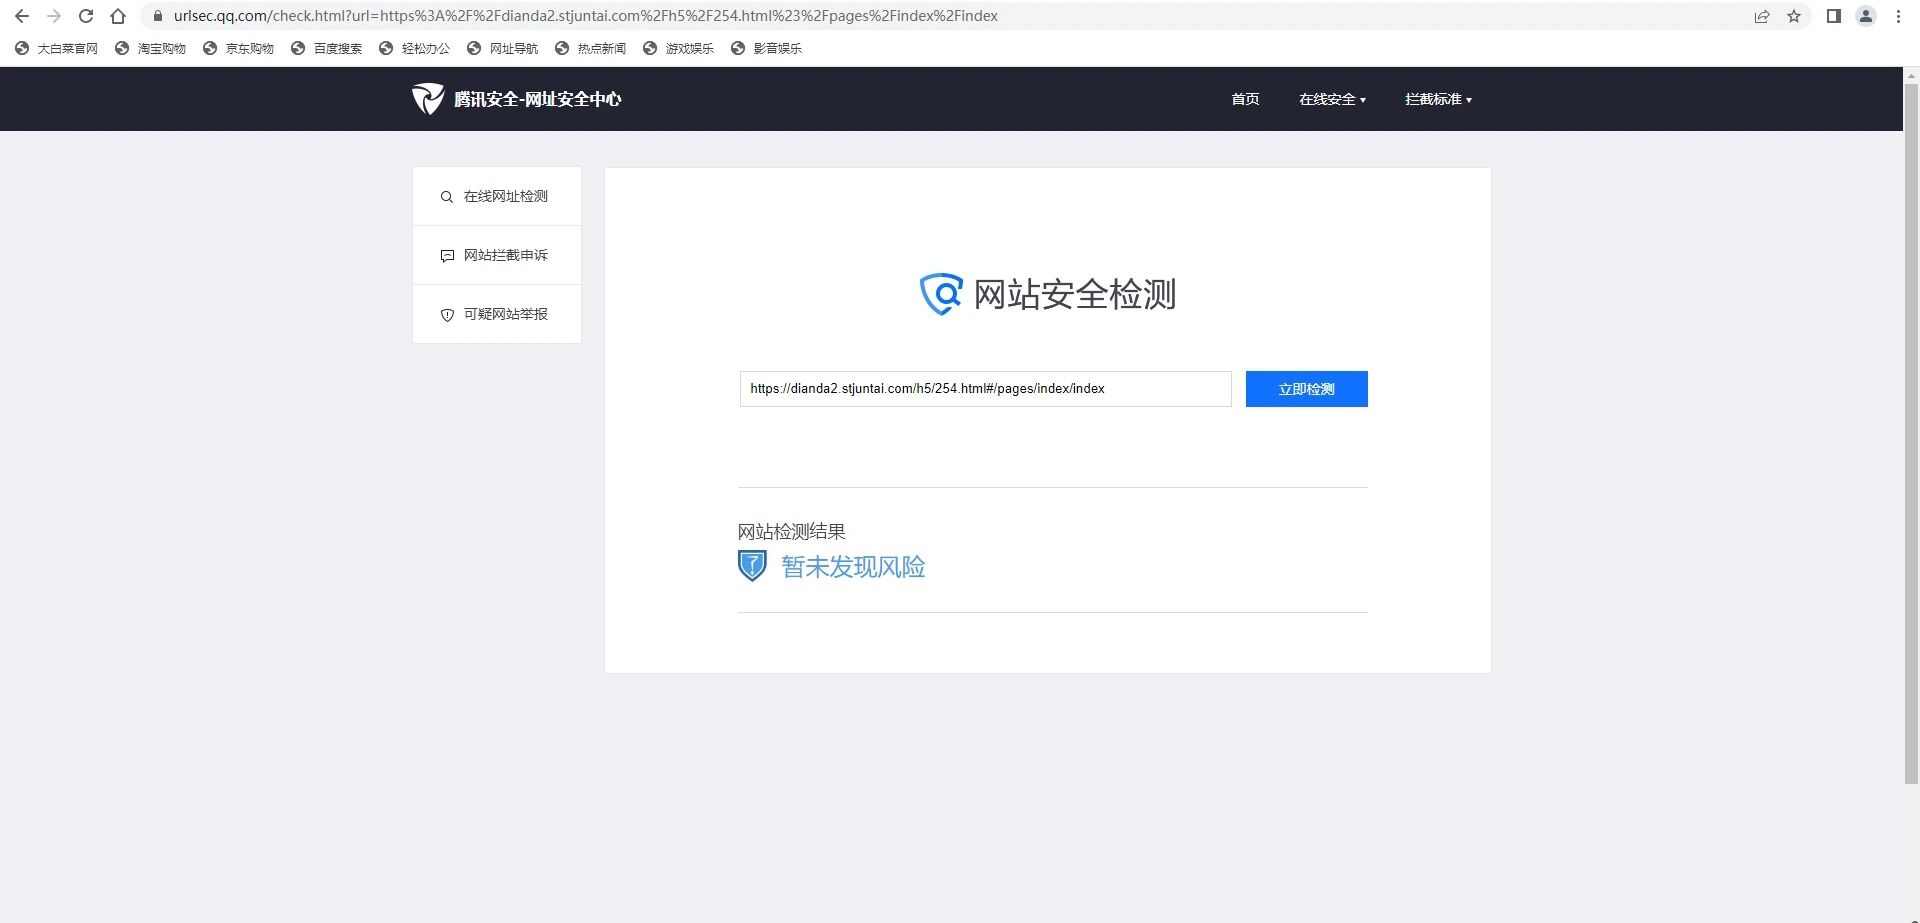1920x923 pixels.
Task: Bookmark this page with the star
Action: [x=1794, y=16]
